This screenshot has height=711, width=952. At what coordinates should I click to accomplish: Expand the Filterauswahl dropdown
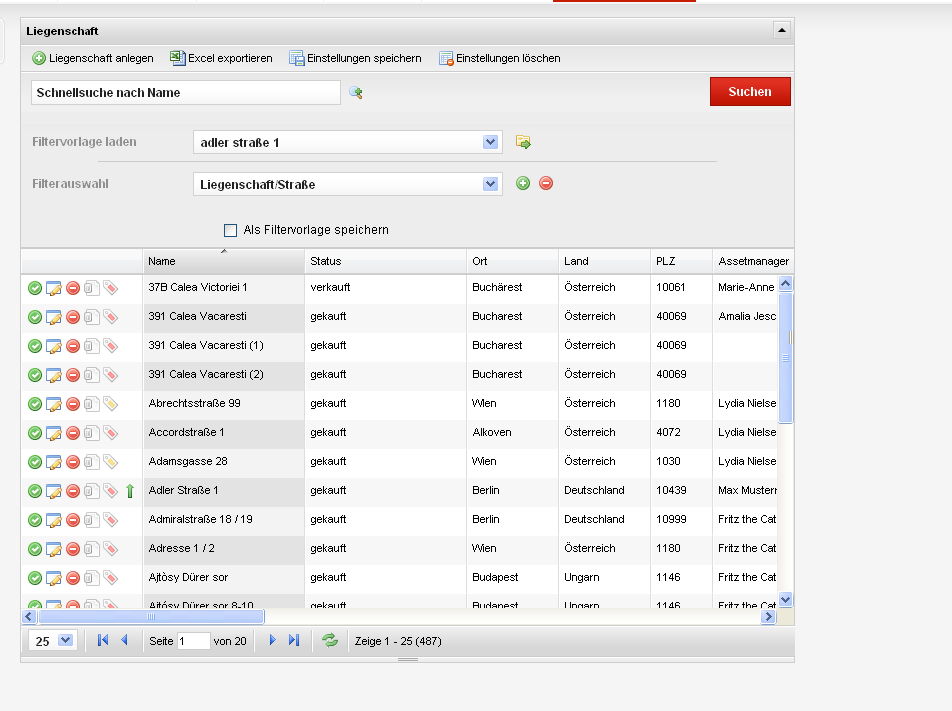pos(490,184)
